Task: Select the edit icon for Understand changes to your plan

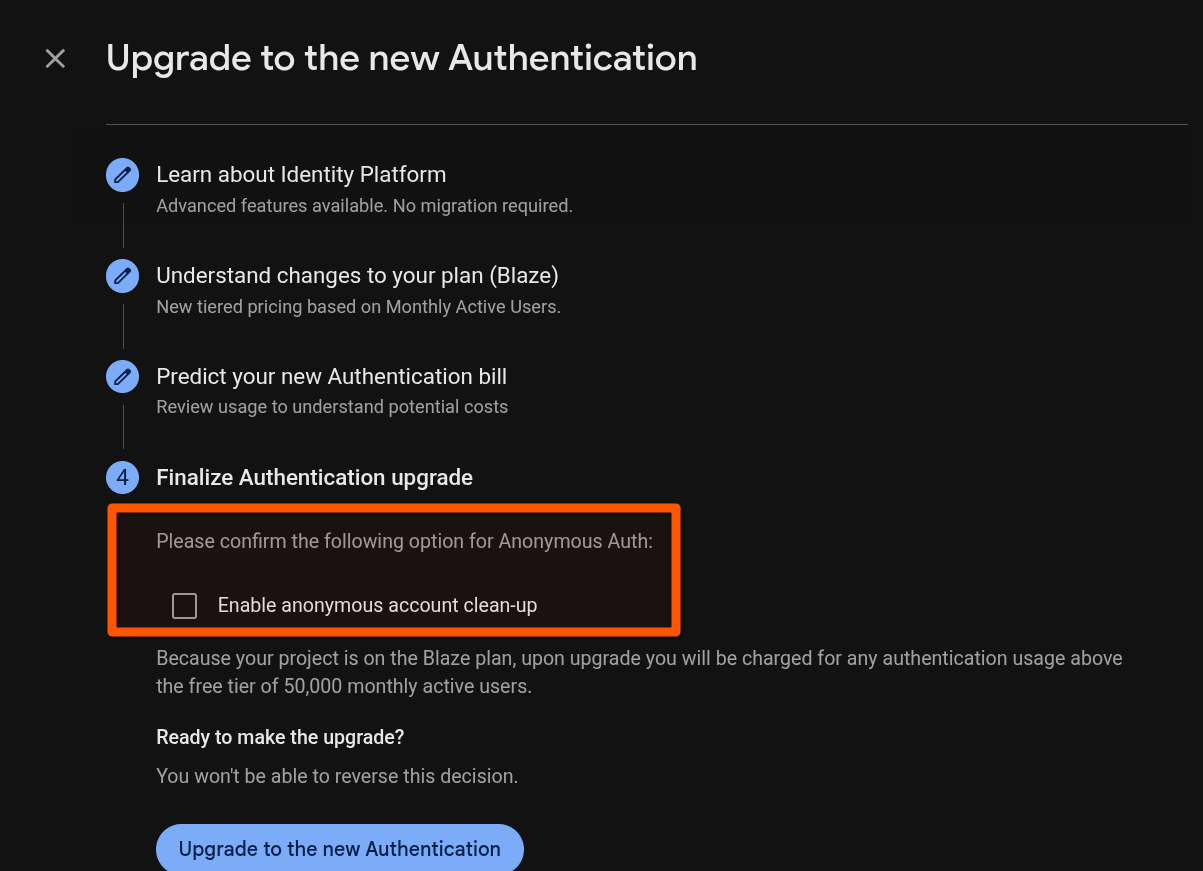Action: pyautogui.click(x=122, y=275)
